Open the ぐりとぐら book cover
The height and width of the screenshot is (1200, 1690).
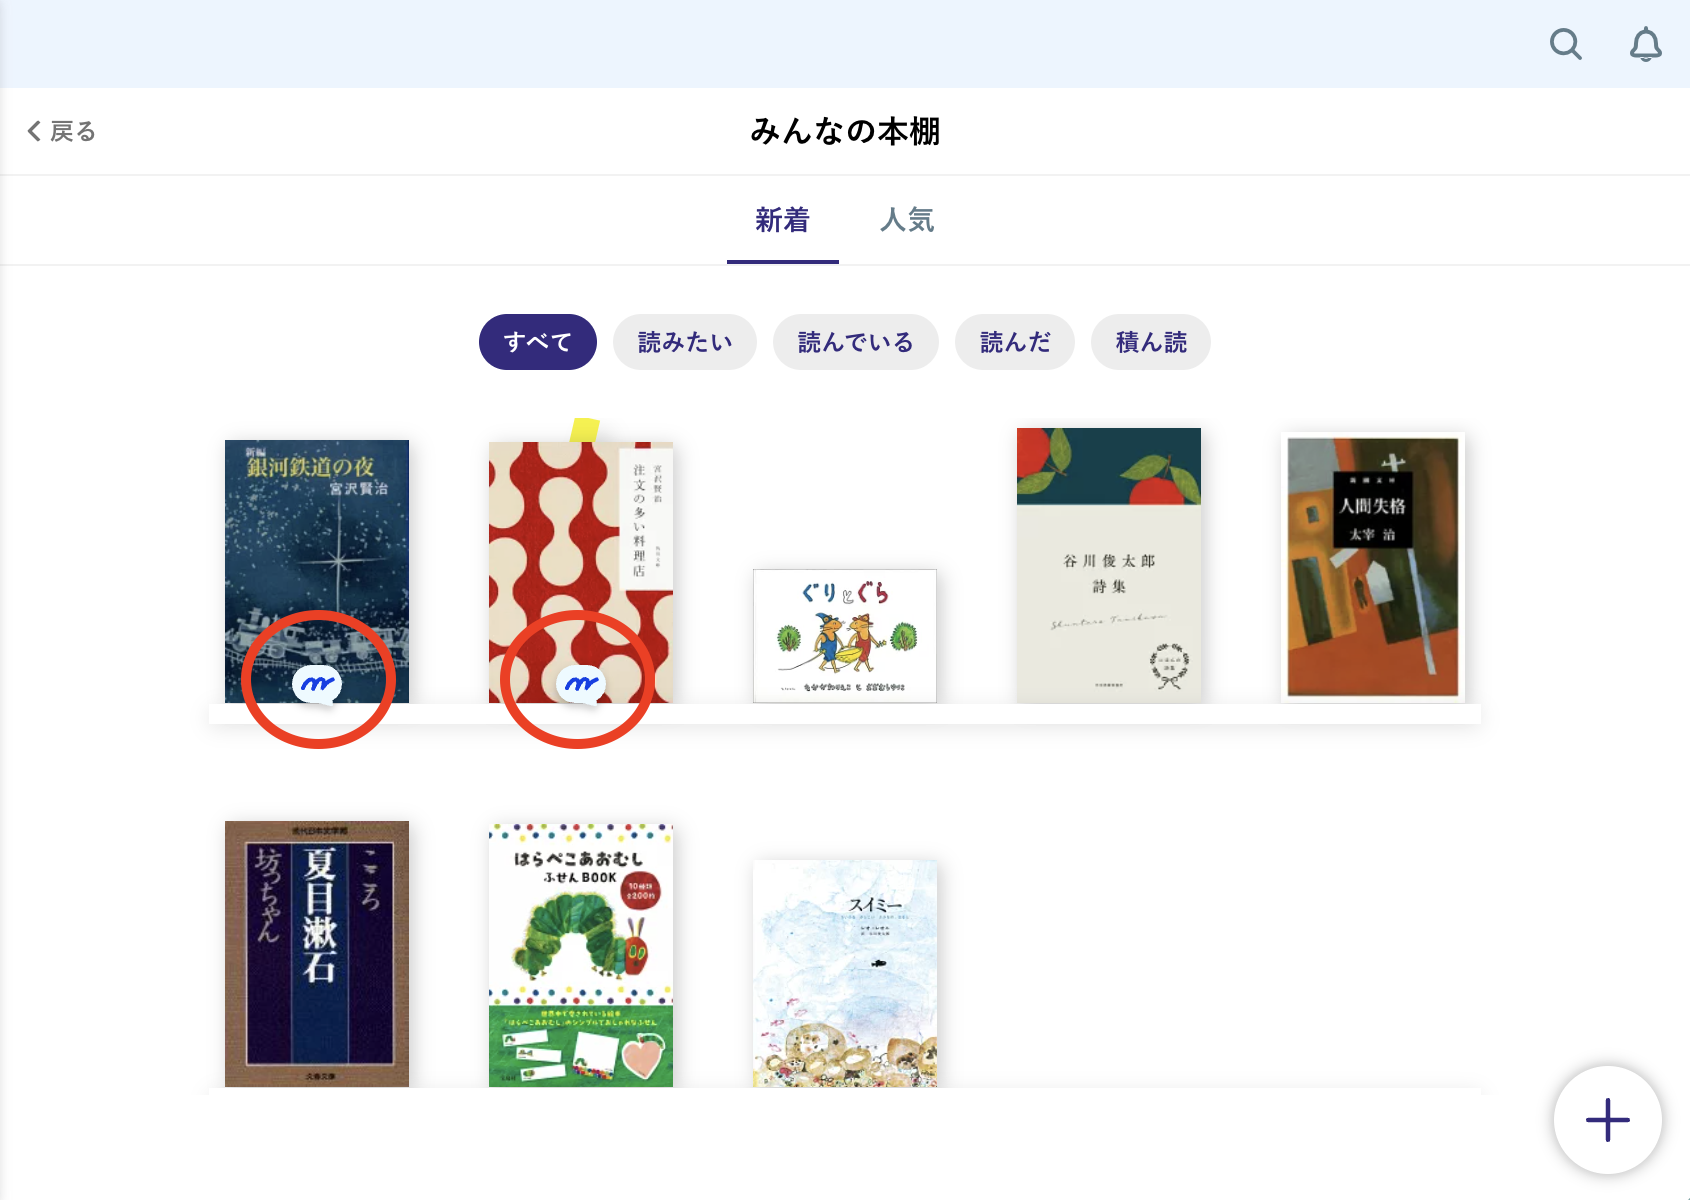[x=845, y=636]
